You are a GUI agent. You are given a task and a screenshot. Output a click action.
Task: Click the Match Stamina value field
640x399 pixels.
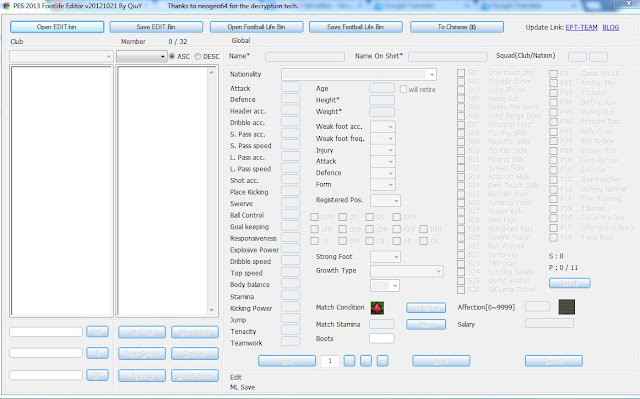pos(382,324)
